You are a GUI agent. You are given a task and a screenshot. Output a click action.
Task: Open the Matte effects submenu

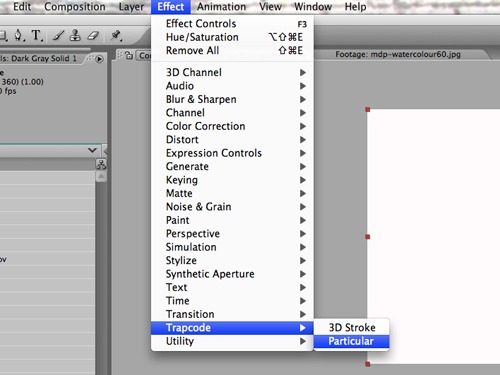coord(232,193)
